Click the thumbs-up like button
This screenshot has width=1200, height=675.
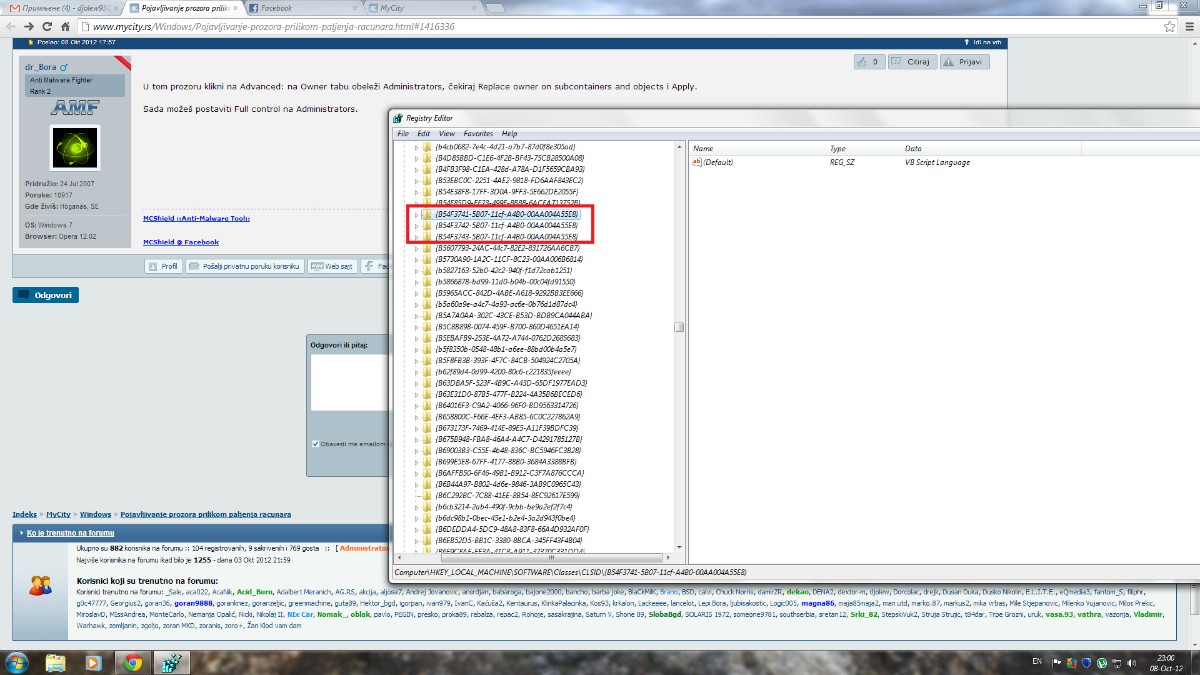tap(869, 61)
